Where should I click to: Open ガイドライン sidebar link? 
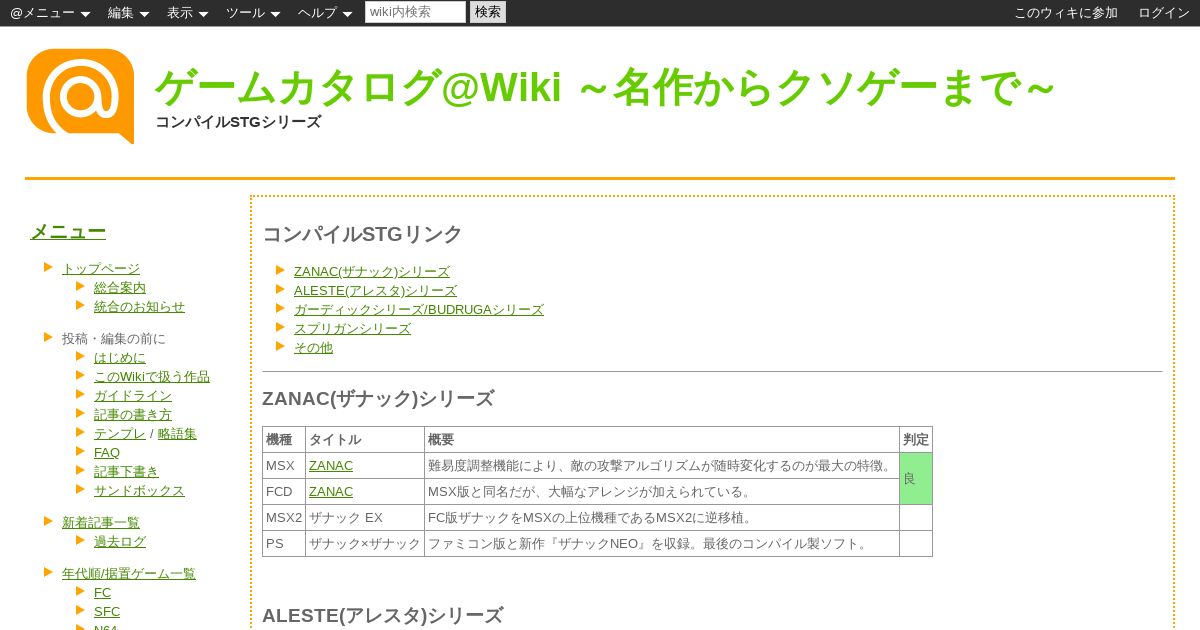(133, 395)
